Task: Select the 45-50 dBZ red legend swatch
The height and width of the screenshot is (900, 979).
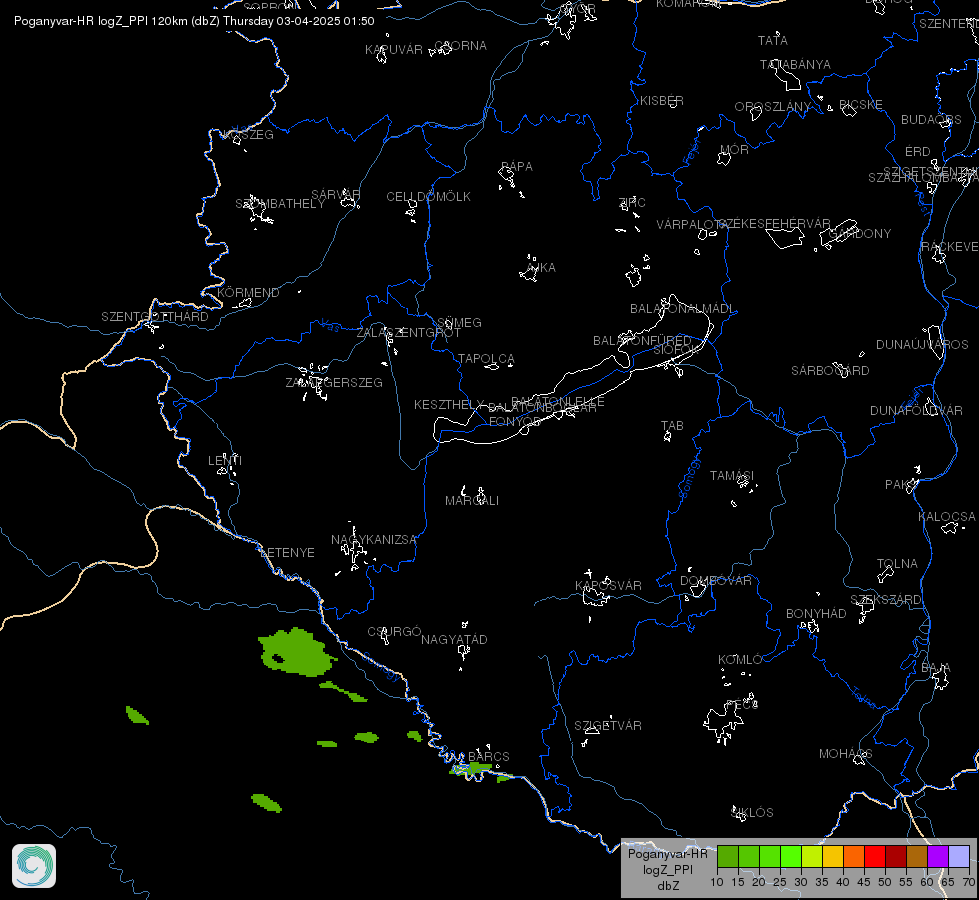Action: pyautogui.click(x=875, y=856)
